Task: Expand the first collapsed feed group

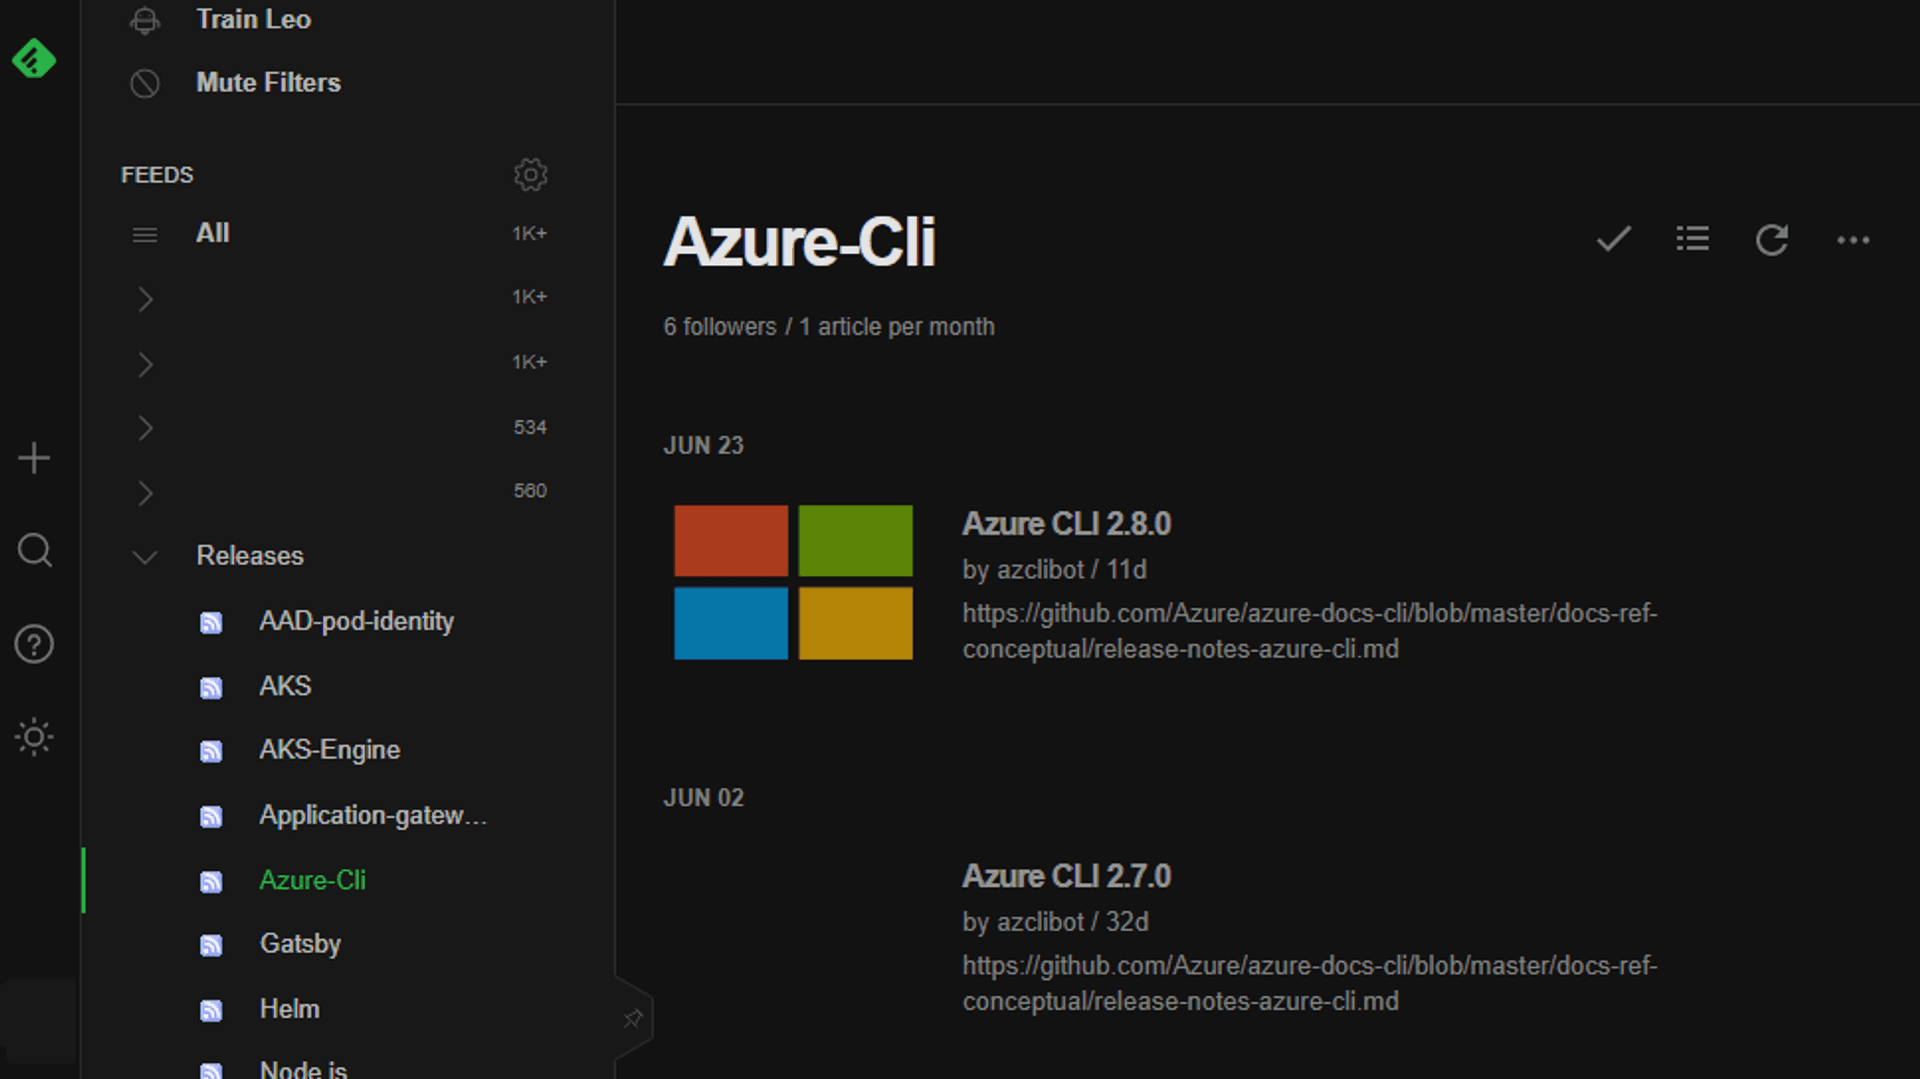Action: [x=145, y=299]
